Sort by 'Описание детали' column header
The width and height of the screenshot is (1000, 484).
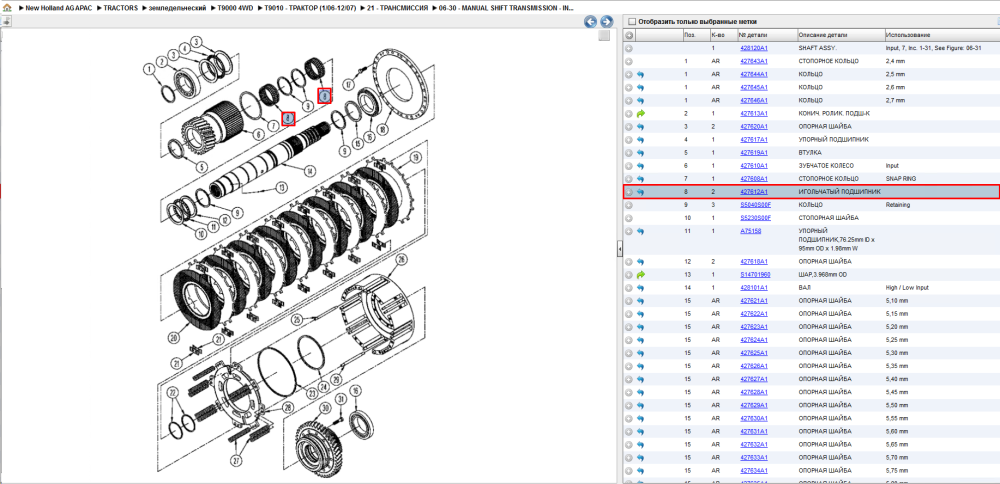[841, 35]
